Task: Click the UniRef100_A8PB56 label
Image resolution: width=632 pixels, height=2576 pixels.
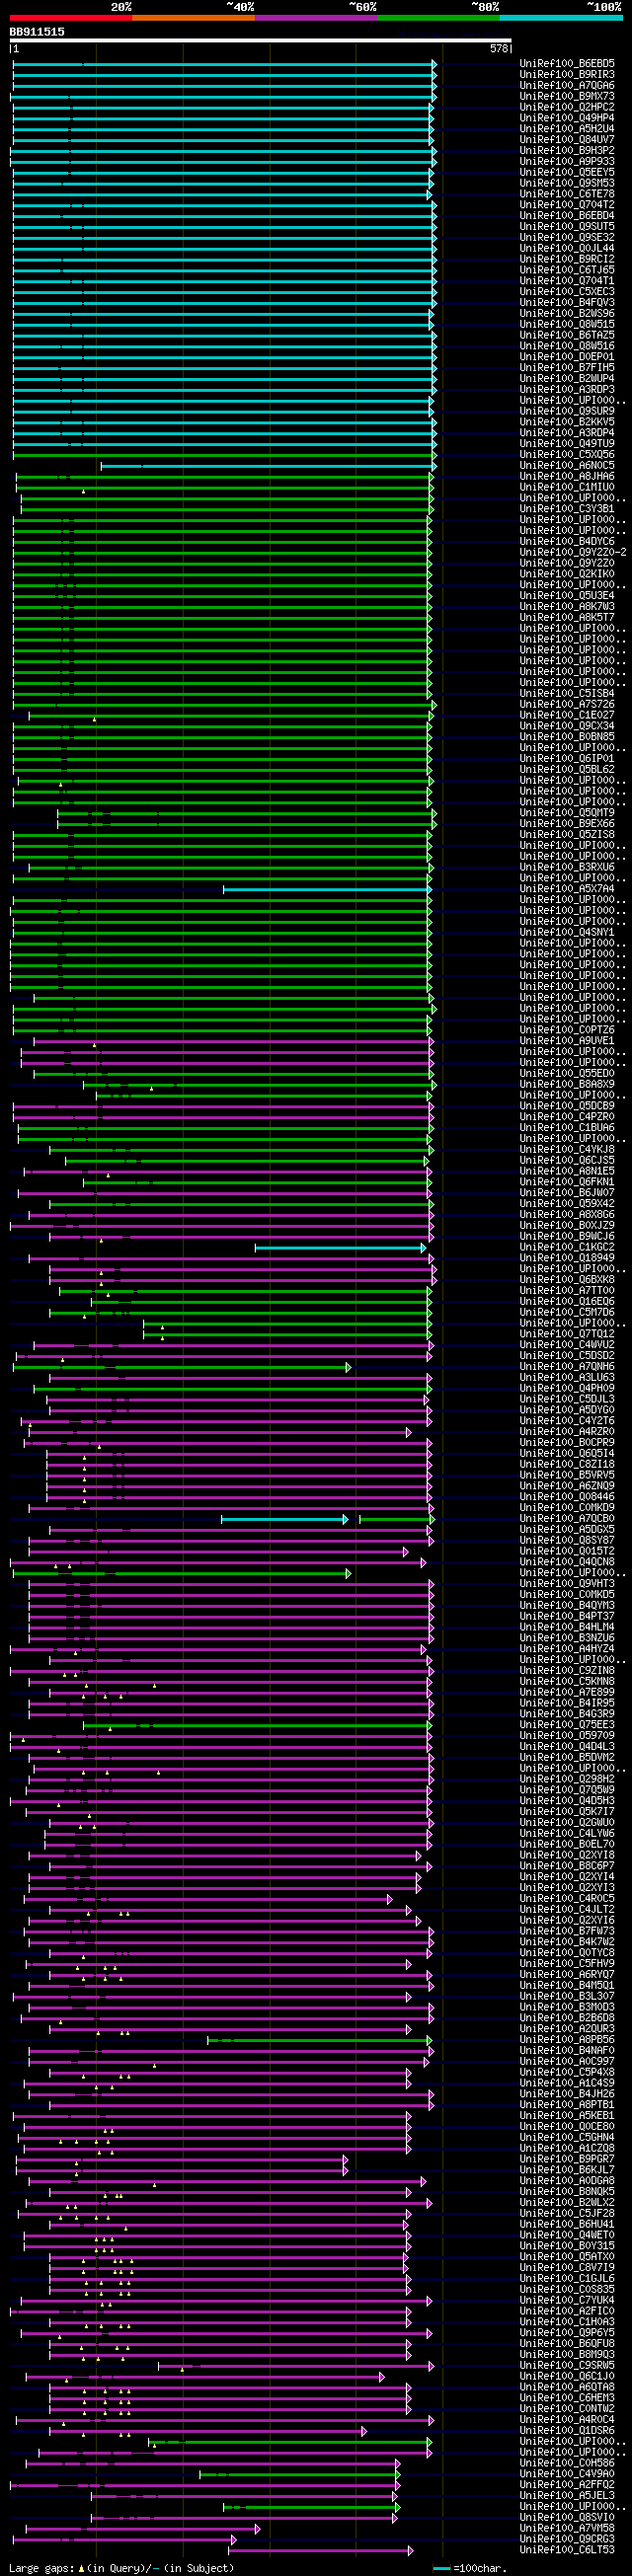Action: pos(567,2040)
